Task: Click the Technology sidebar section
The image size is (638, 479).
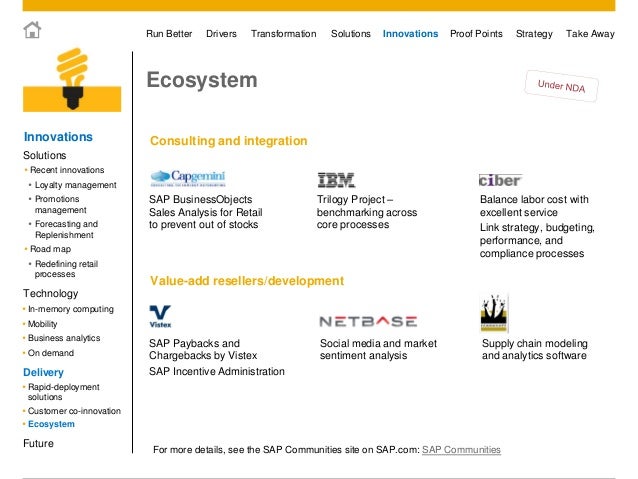Action: click(50, 293)
